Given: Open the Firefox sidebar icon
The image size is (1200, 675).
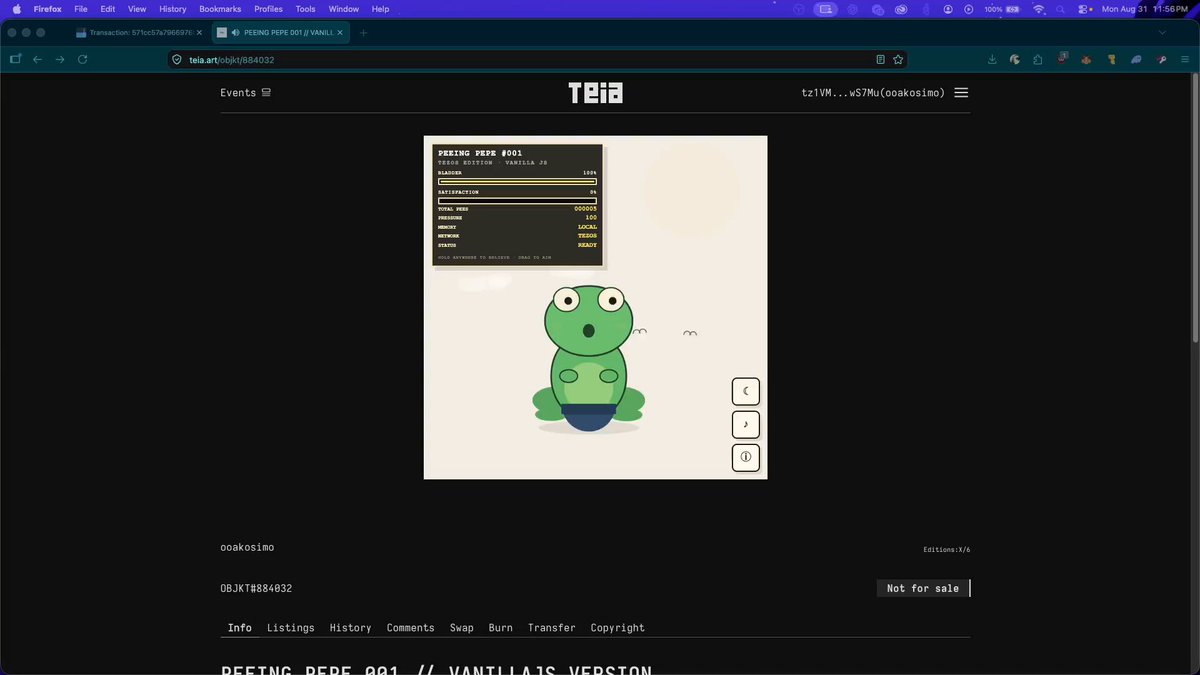Looking at the screenshot, I should (x=15, y=60).
